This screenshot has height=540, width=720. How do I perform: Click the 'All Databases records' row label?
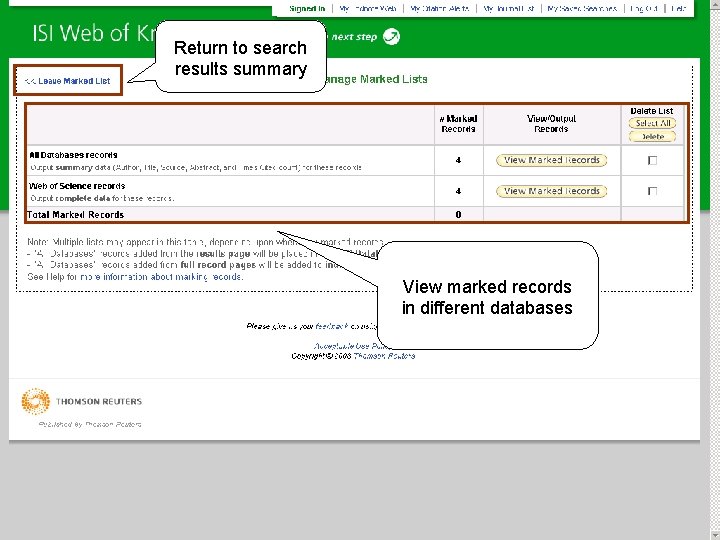[x=73, y=155]
